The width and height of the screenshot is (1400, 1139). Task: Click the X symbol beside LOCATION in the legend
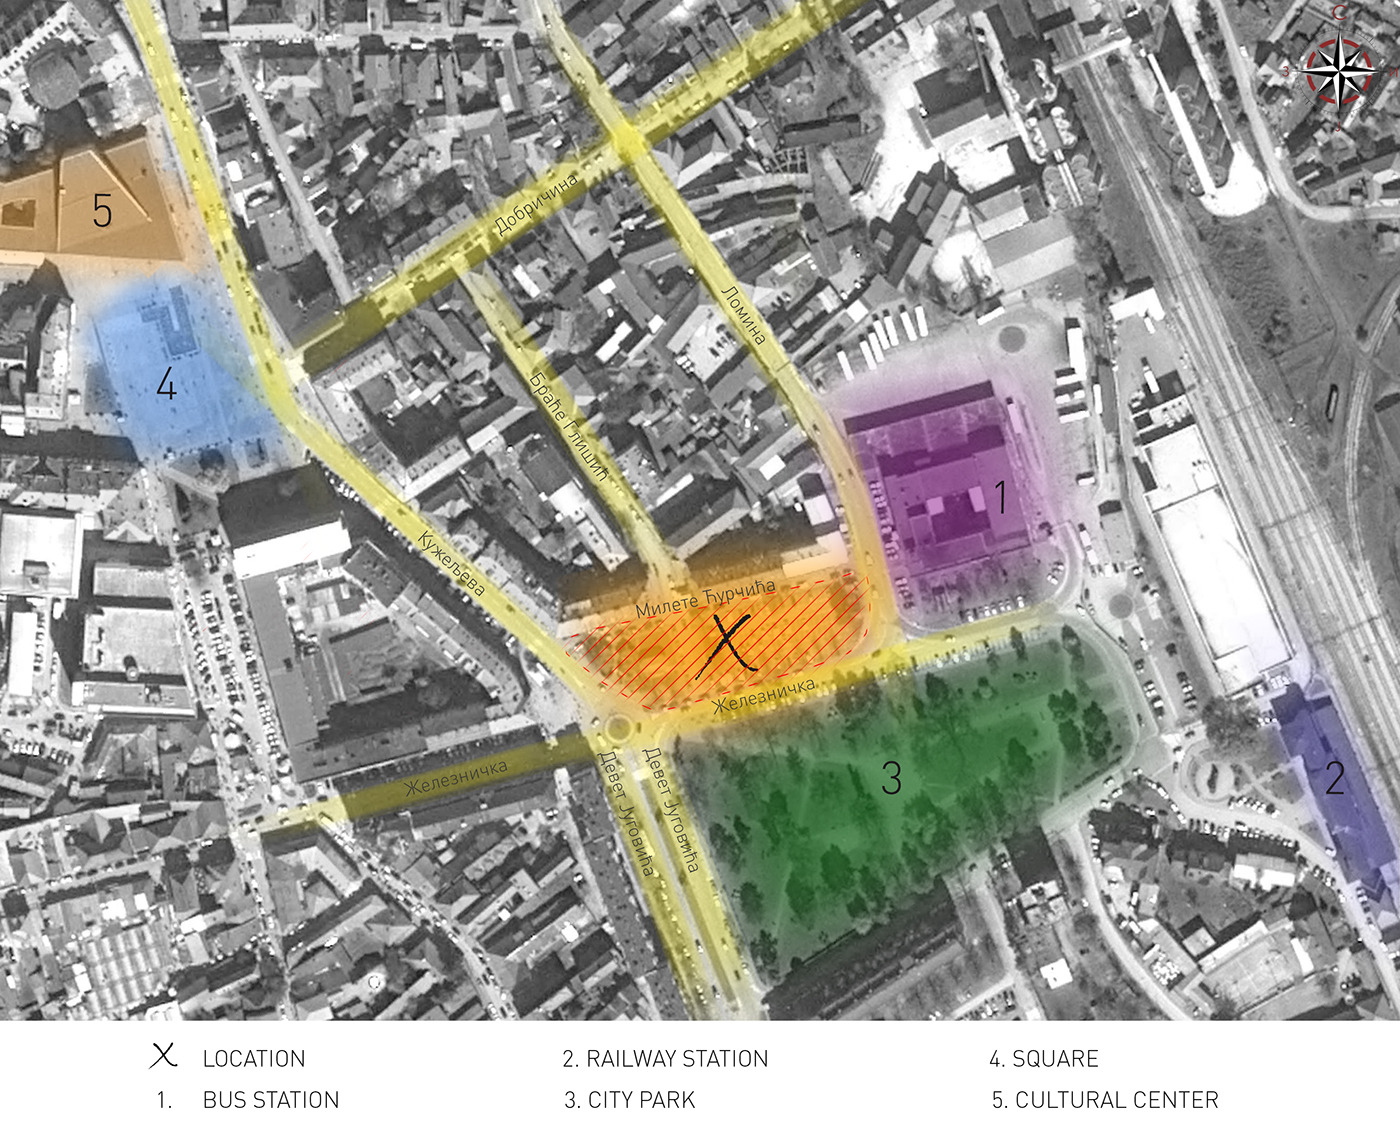point(163,1056)
